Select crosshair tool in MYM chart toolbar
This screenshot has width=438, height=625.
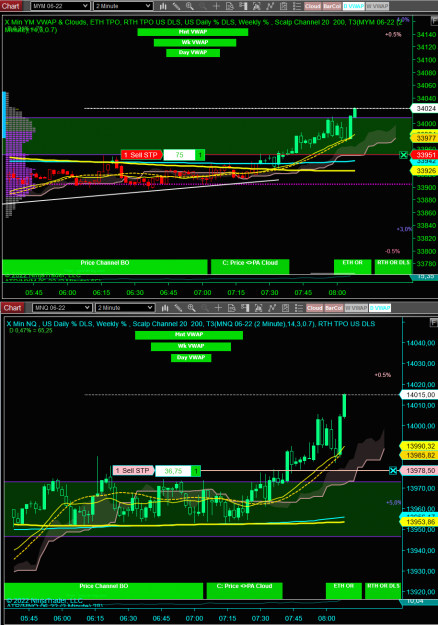click(216, 6)
